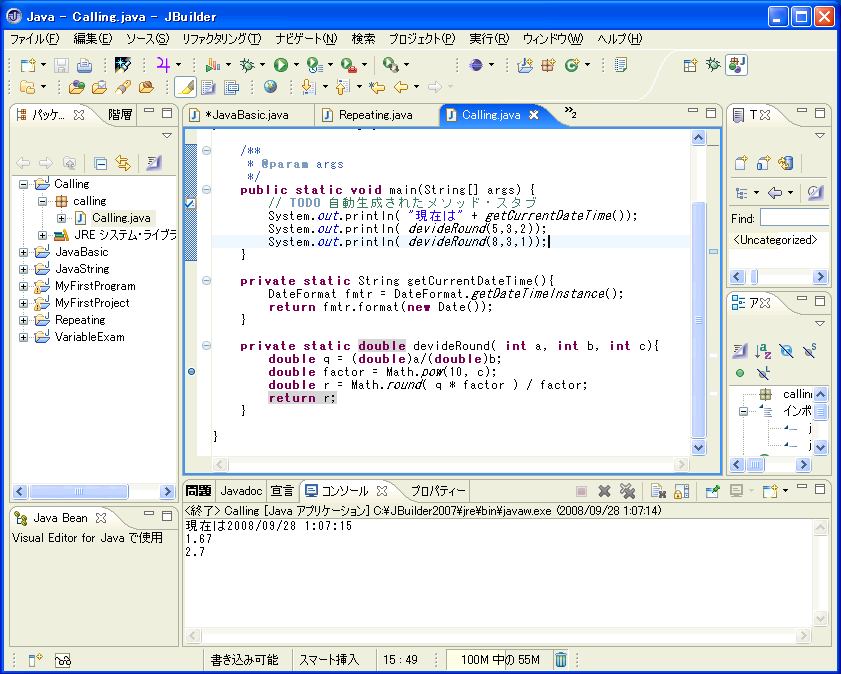Run garbage collector trash icon

[561, 659]
